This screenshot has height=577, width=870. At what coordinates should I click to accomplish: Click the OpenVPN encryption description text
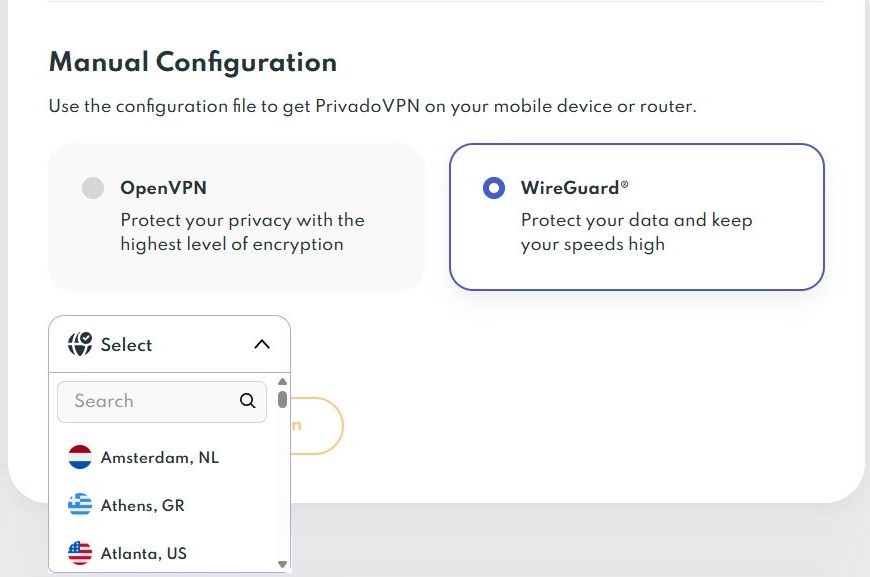[242, 232]
